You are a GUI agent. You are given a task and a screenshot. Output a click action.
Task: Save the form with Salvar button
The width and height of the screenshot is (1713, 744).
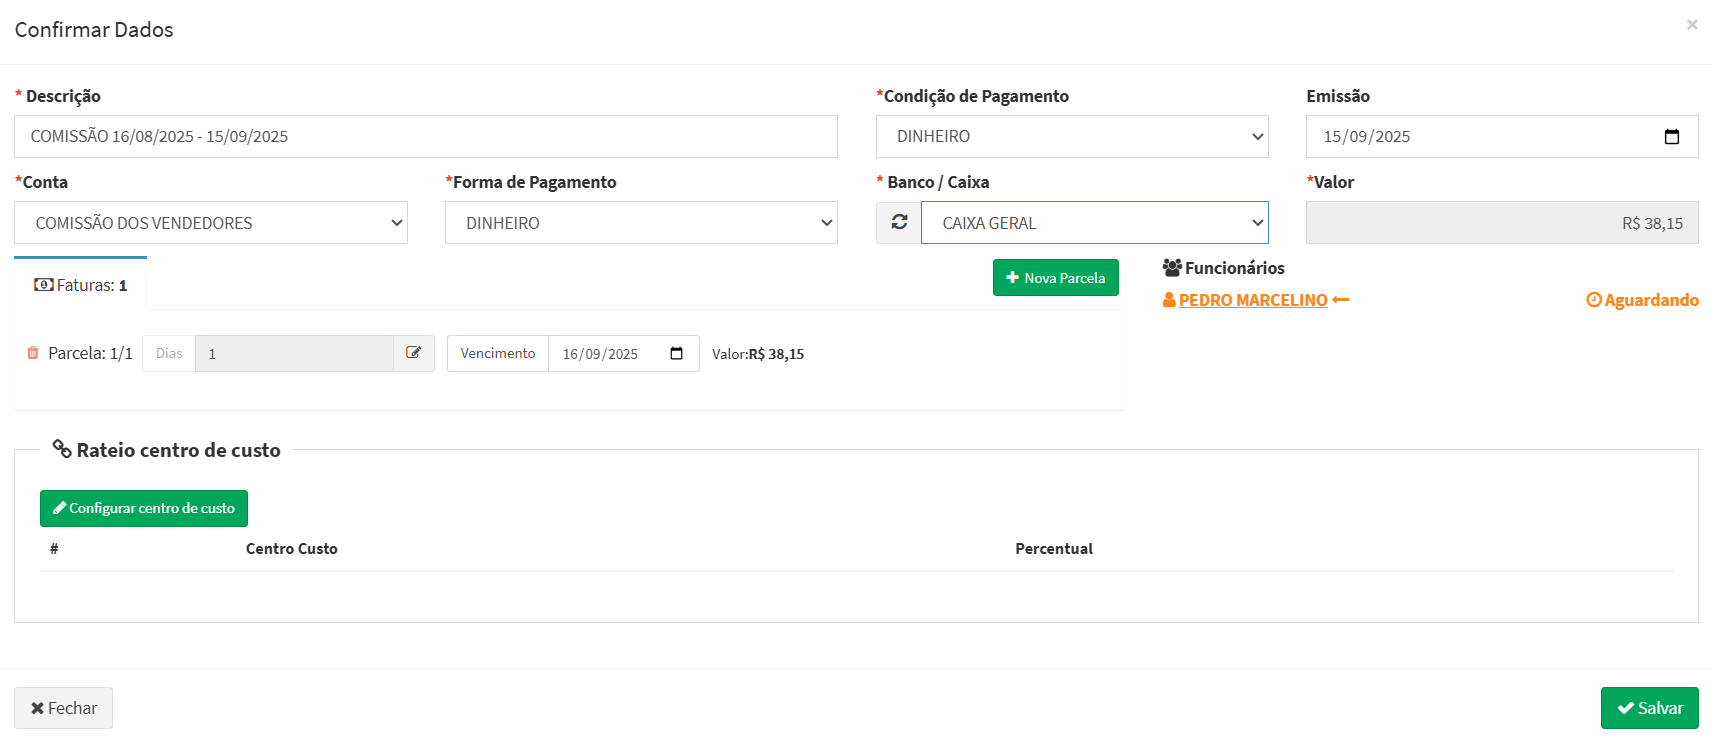tap(1649, 708)
